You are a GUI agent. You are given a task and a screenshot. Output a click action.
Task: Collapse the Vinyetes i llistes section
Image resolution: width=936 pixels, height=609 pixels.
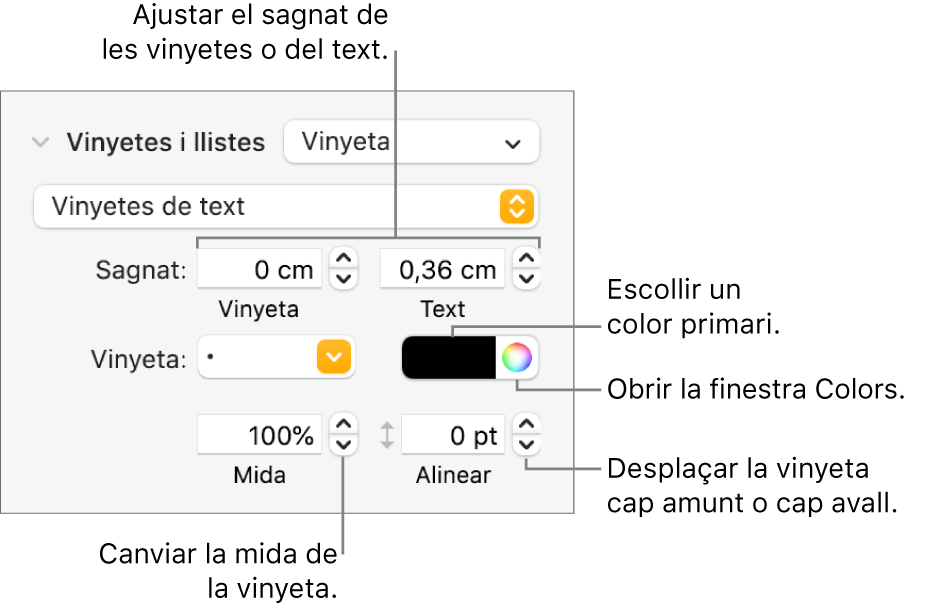(x=41, y=143)
